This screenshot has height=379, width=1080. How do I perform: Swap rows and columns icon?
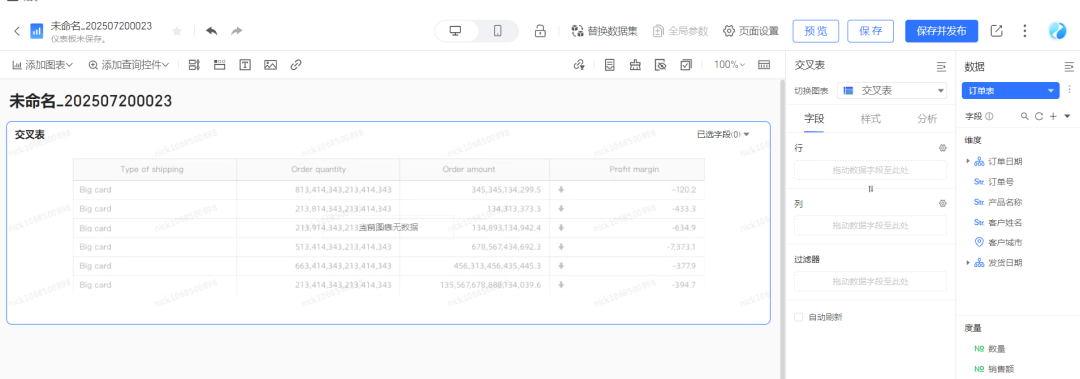pyautogui.click(x=871, y=188)
